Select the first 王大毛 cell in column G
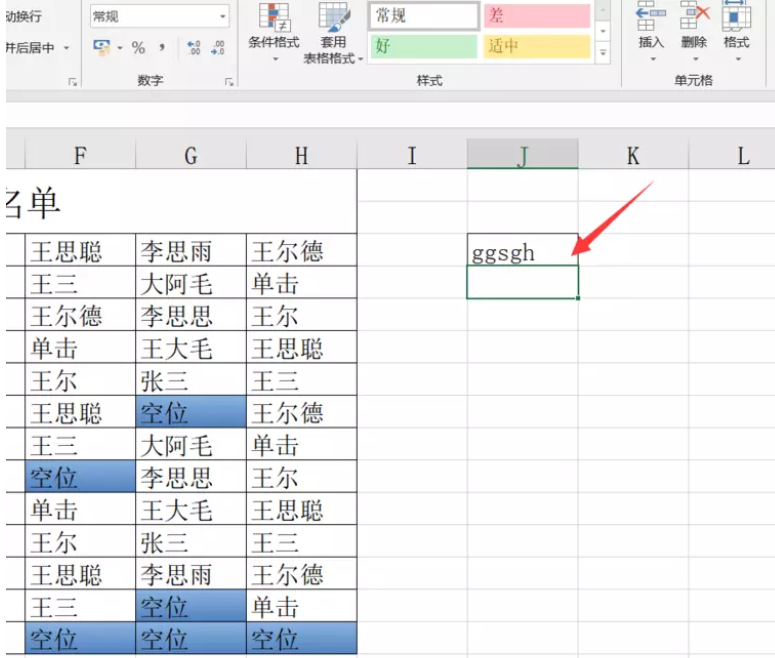Image resolution: width=775 pixels, height=658 pixels. pyautogui.click(x=191, y=348)
